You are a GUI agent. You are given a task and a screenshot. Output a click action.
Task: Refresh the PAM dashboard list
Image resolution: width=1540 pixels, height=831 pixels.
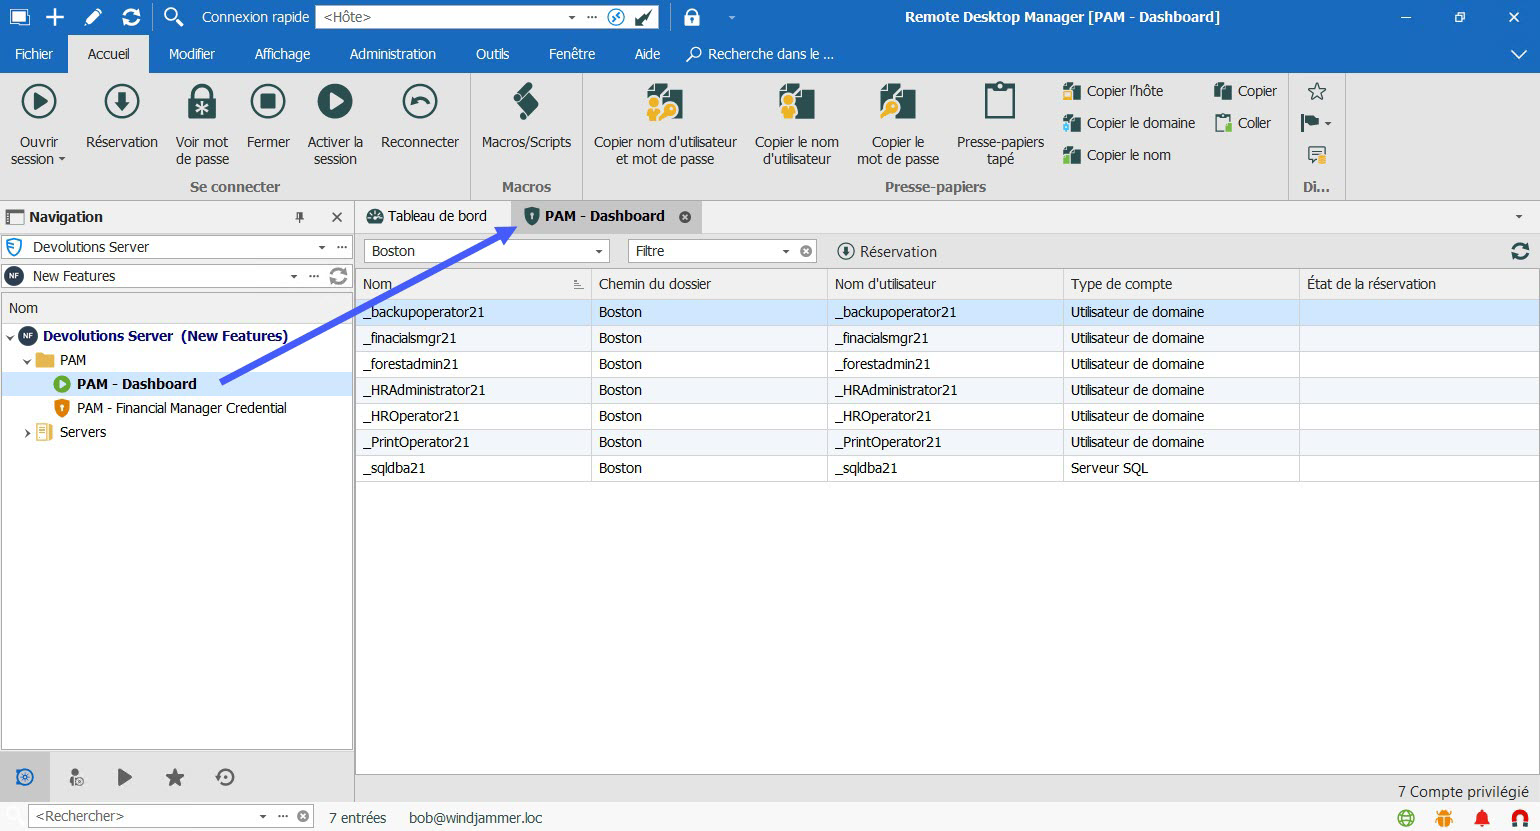(x=1520, y=252)
